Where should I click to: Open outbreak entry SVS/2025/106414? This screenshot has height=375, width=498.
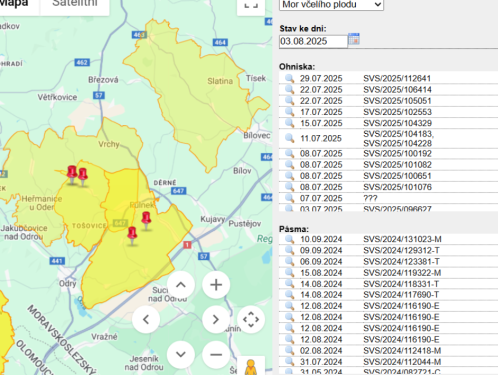(397, 90)
